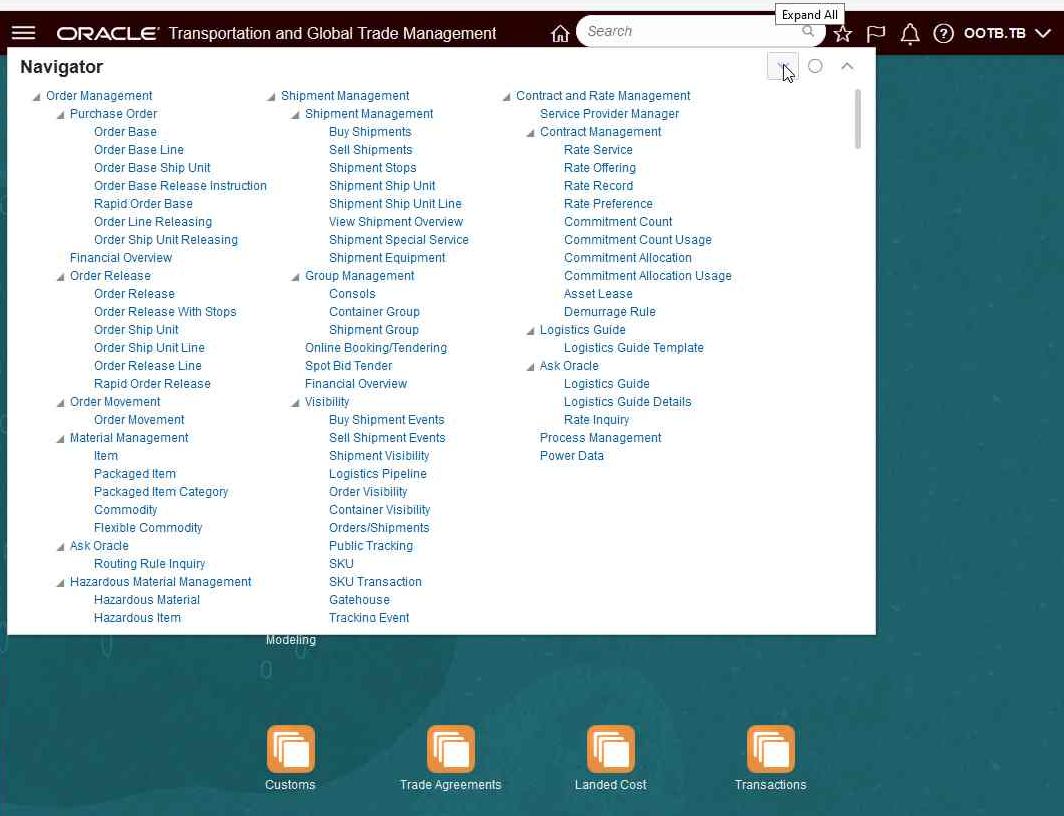1064x816 pixels.
Task: Open Logistics Pipeline
Action: 377,473
